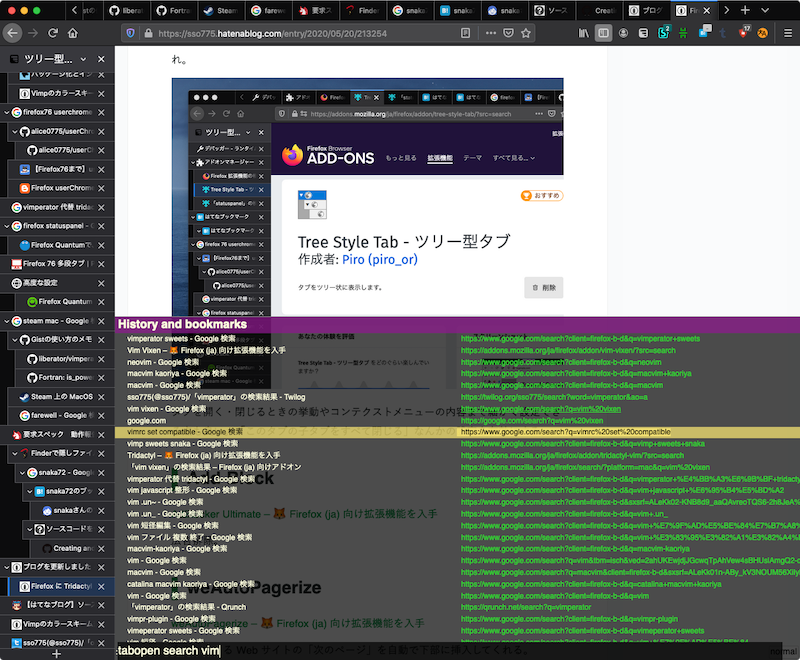Switch to the Finder tab in tab strip
The height and width of the screenshot is (660, 800).
click(x=361, y=10)
